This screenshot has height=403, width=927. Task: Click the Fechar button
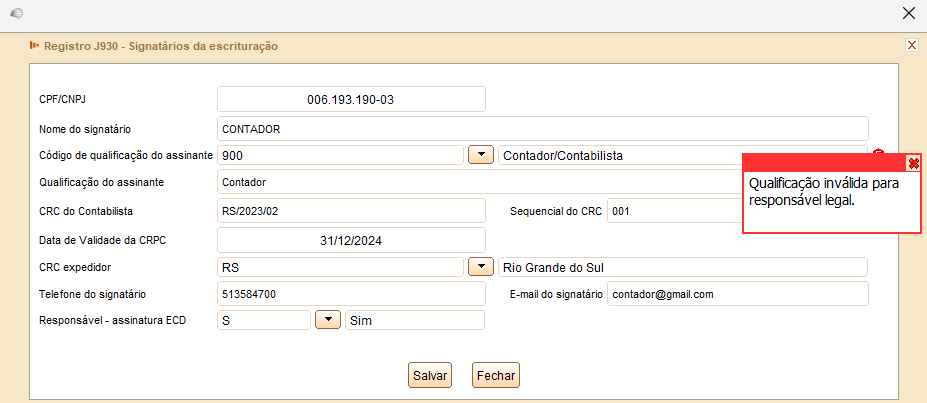496,375
